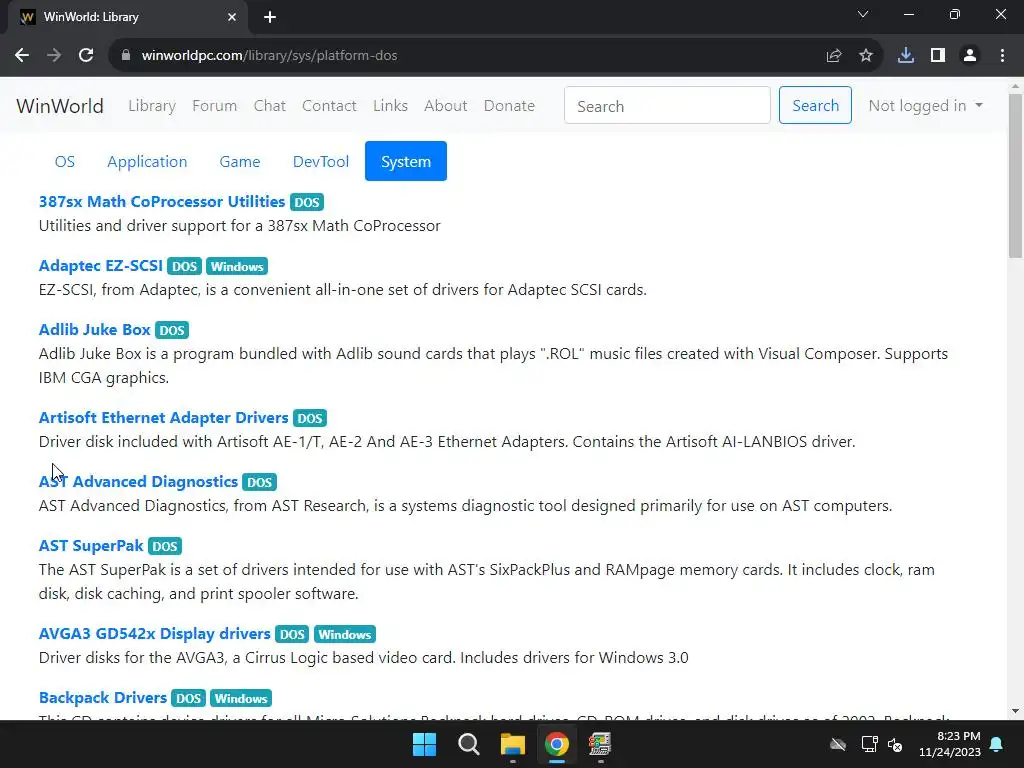Viewport: 1024px width, 768px height.
Task: Click DOS badge next to Adlib Juke Box
Action: (172, 330)
